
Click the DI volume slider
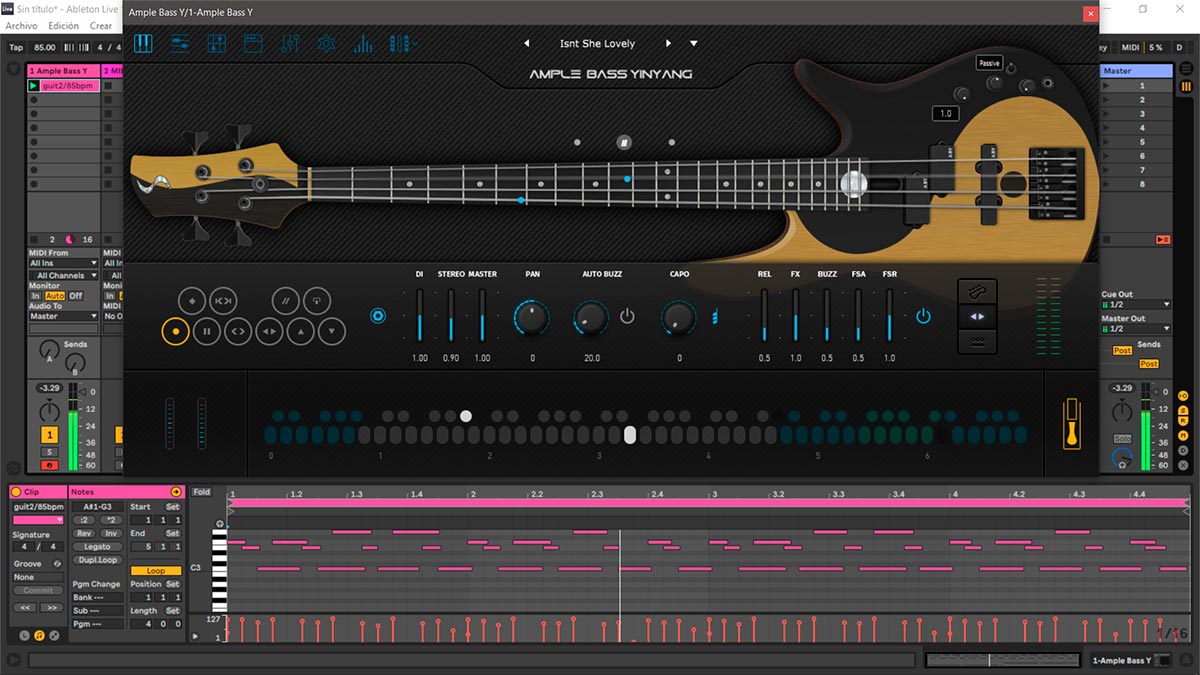[x=420, y=316]
